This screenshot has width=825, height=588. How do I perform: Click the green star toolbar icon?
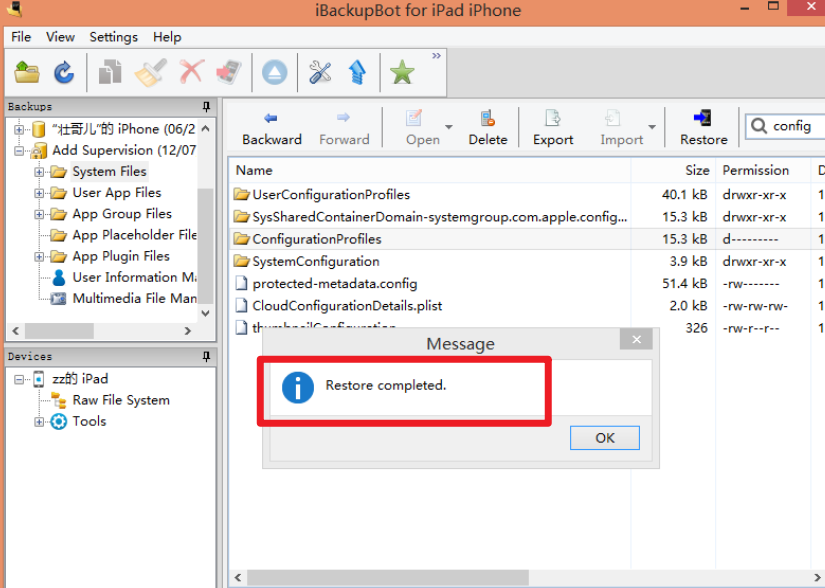(x=402, y=72)
